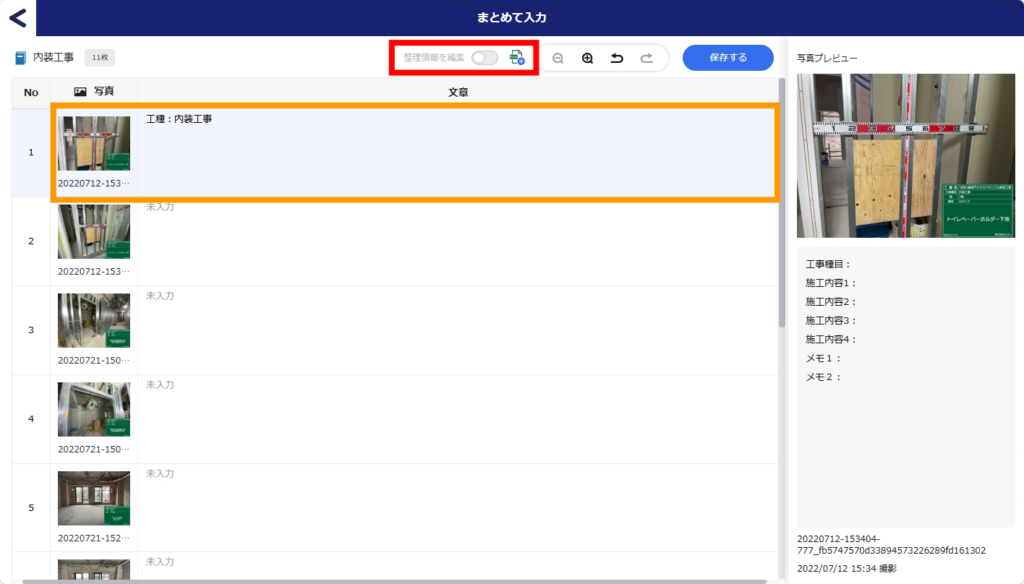This screenshot has height=584, width=1024.
Task: Go back with the left chevron arrow
Action: [x=18, y=18]
